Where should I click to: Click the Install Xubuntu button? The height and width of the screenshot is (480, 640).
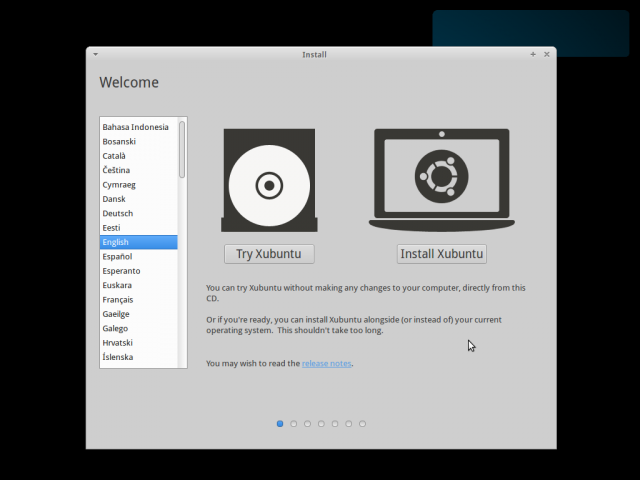click(442, 254)
